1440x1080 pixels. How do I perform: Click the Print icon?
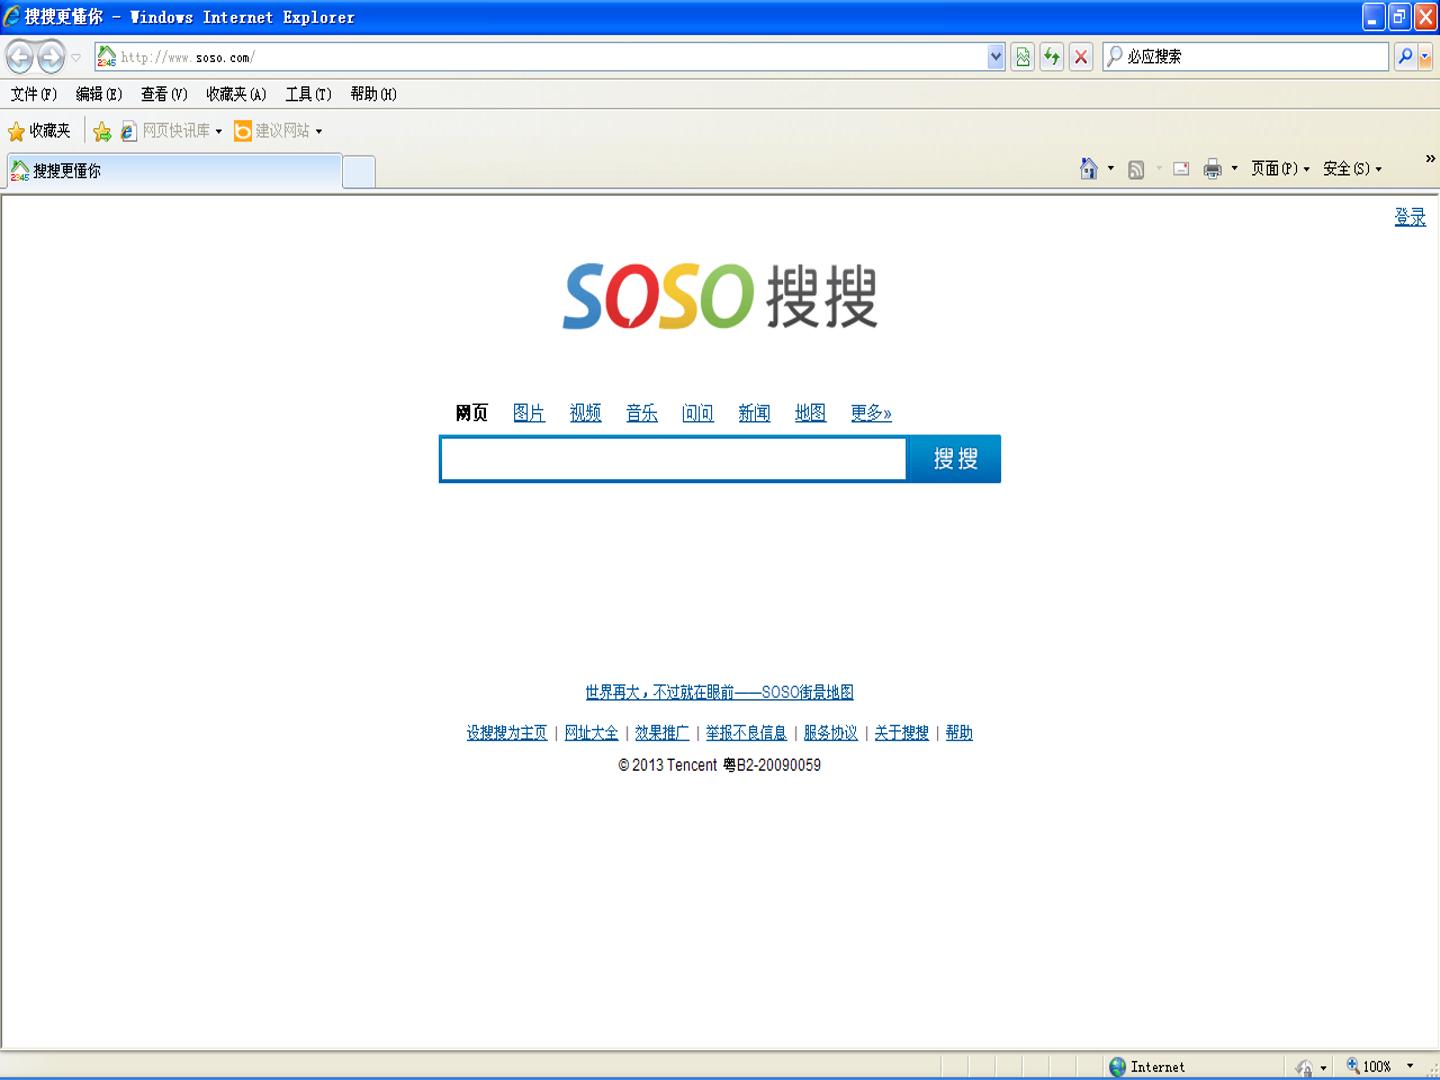pyautogui.click(x=1212, y=169)
